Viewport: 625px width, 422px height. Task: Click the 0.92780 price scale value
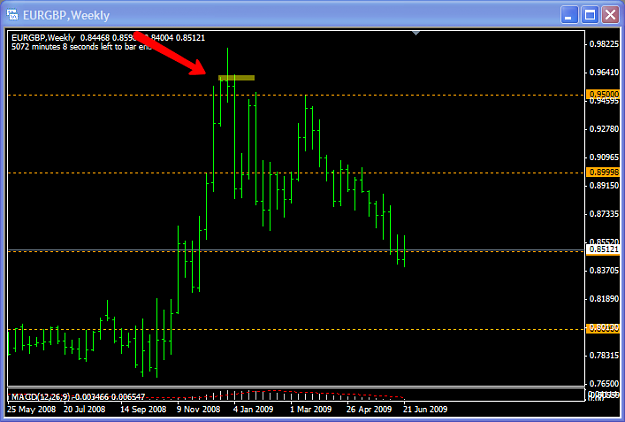[x=604, y=129]
